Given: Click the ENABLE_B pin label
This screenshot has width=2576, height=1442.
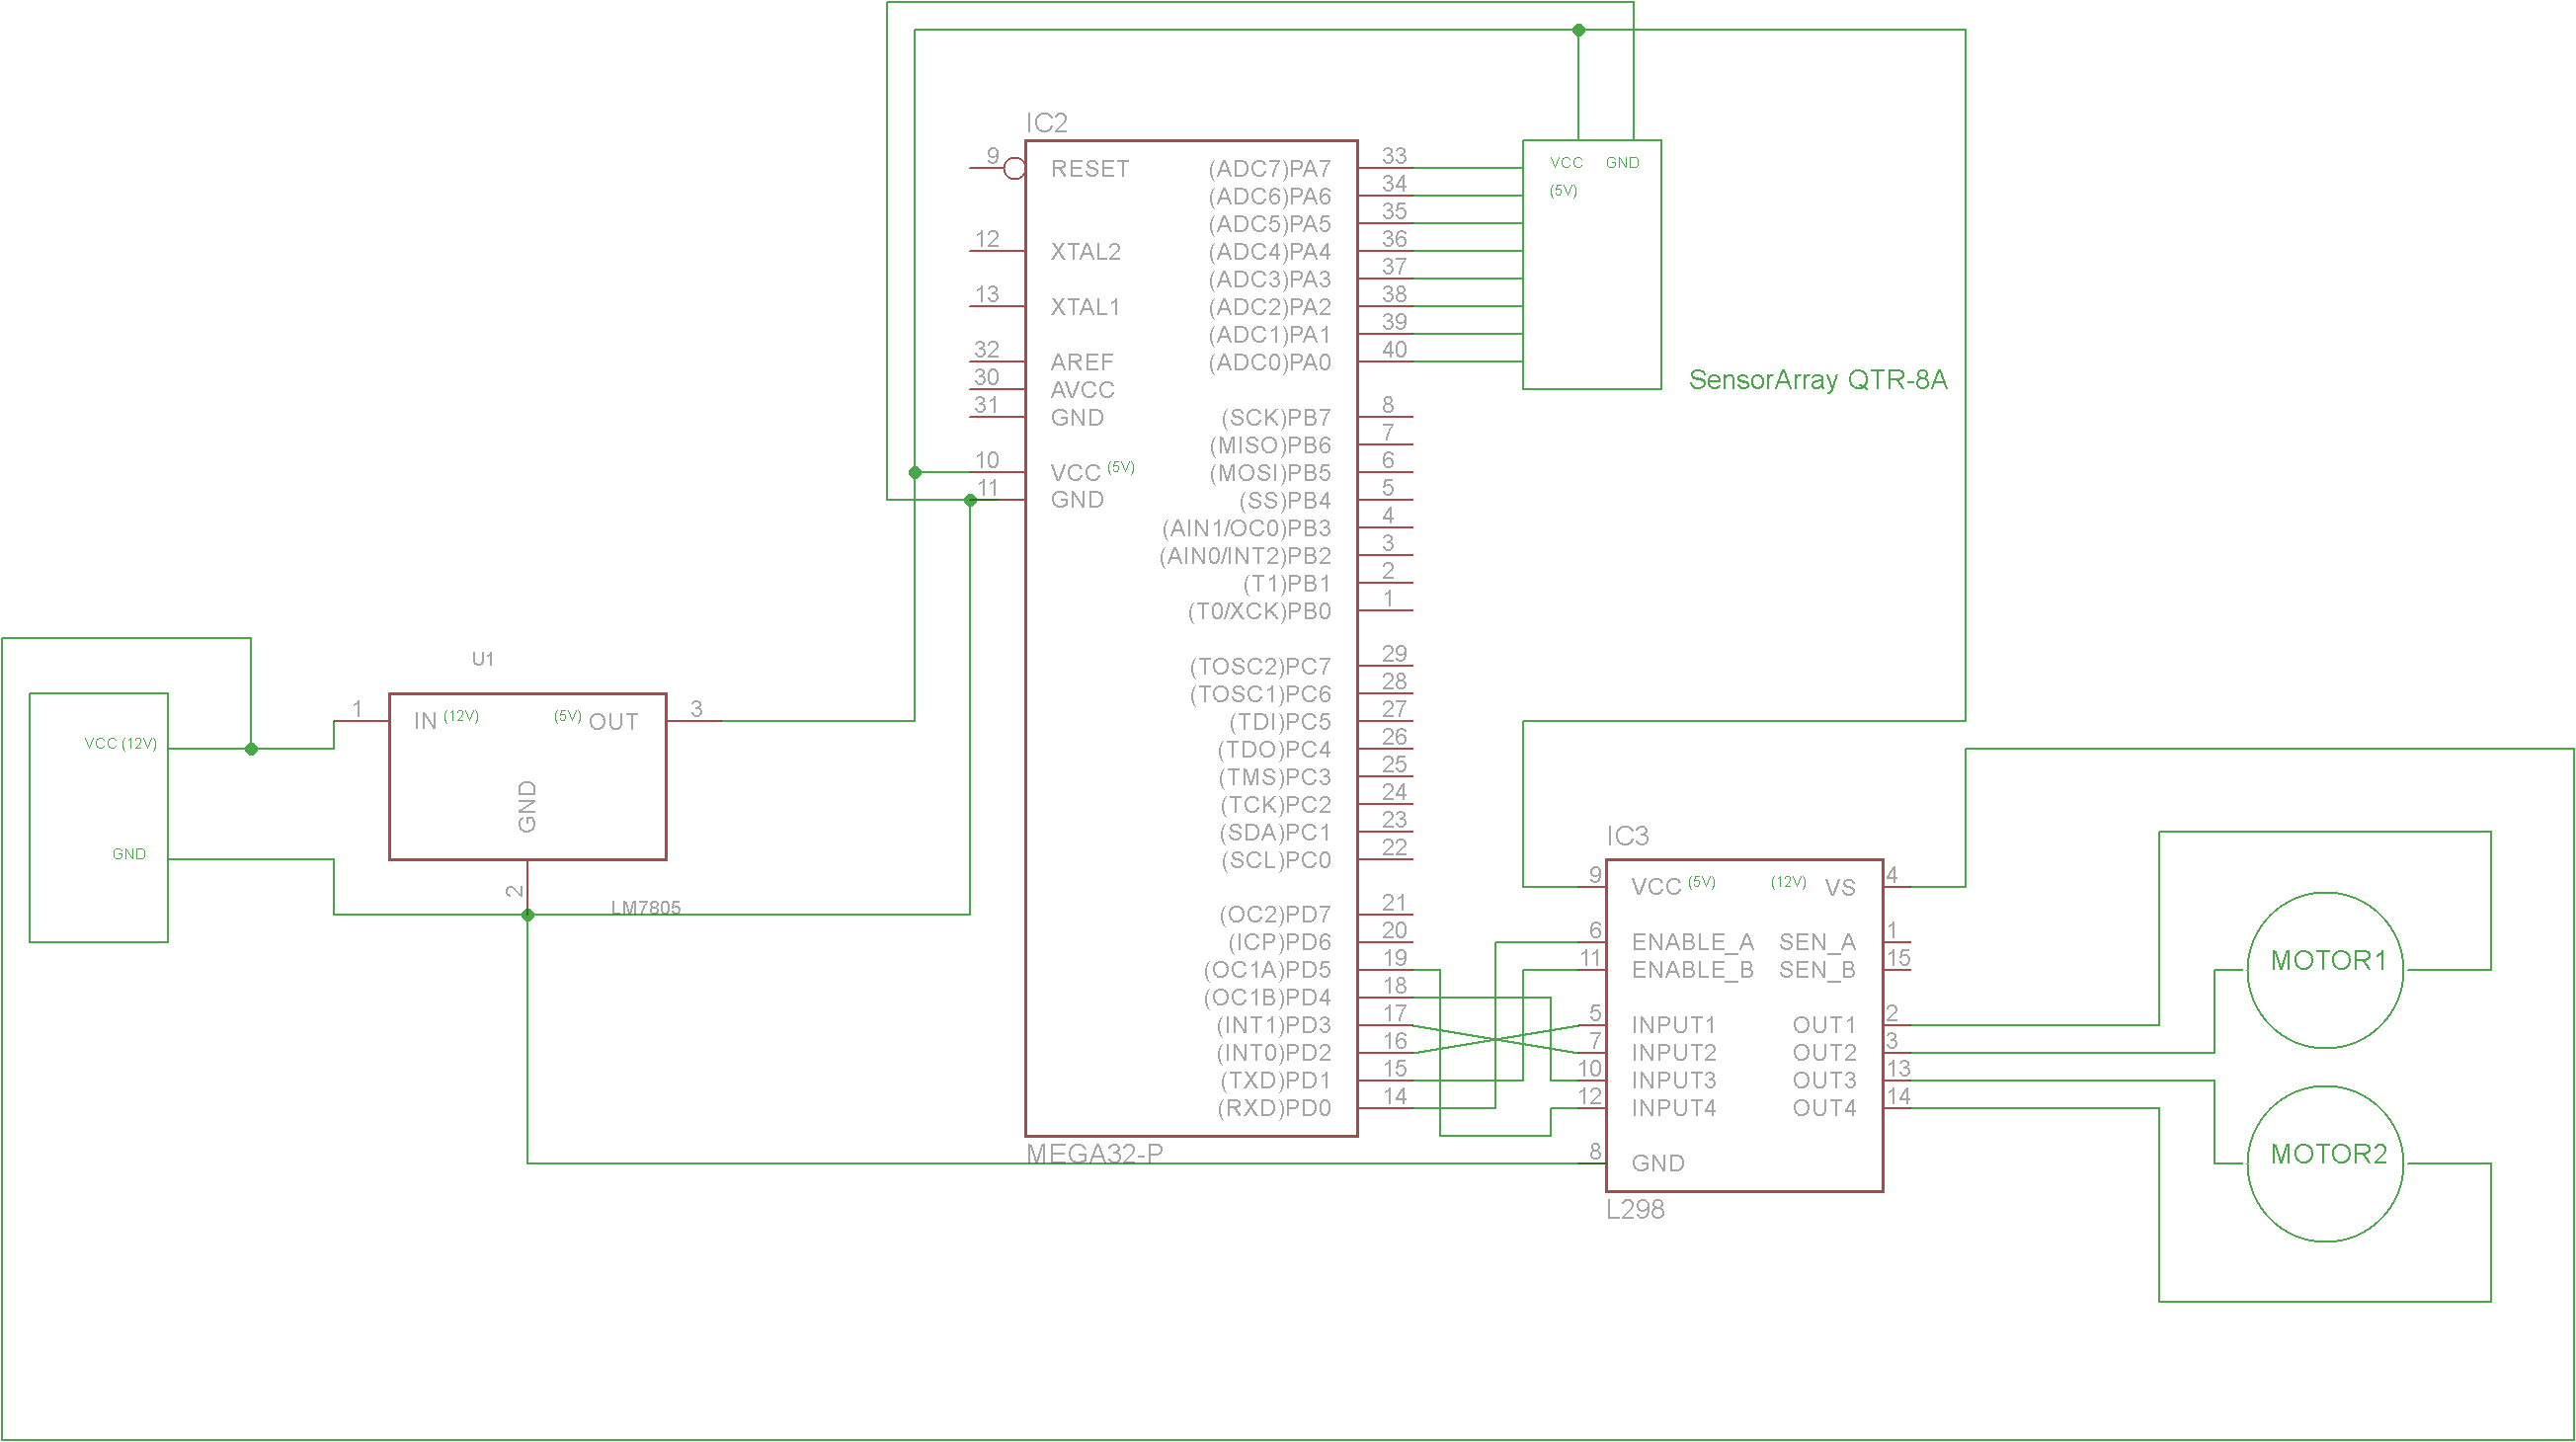Looking at the screenshot, I should (x=1693, y=971).
